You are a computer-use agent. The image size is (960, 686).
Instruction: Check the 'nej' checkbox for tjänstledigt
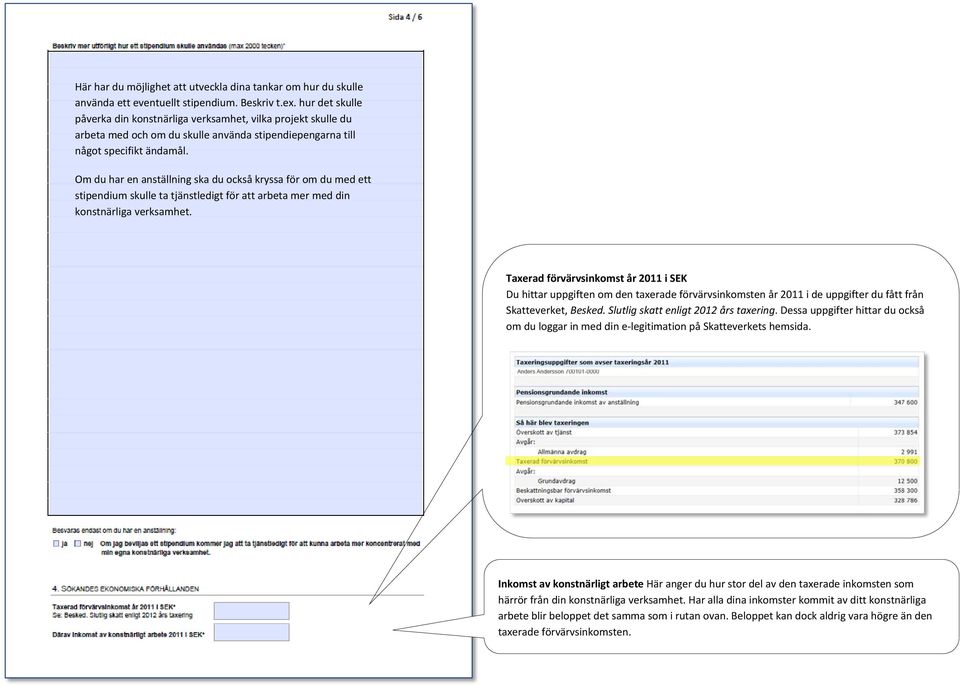click(77, 543)
